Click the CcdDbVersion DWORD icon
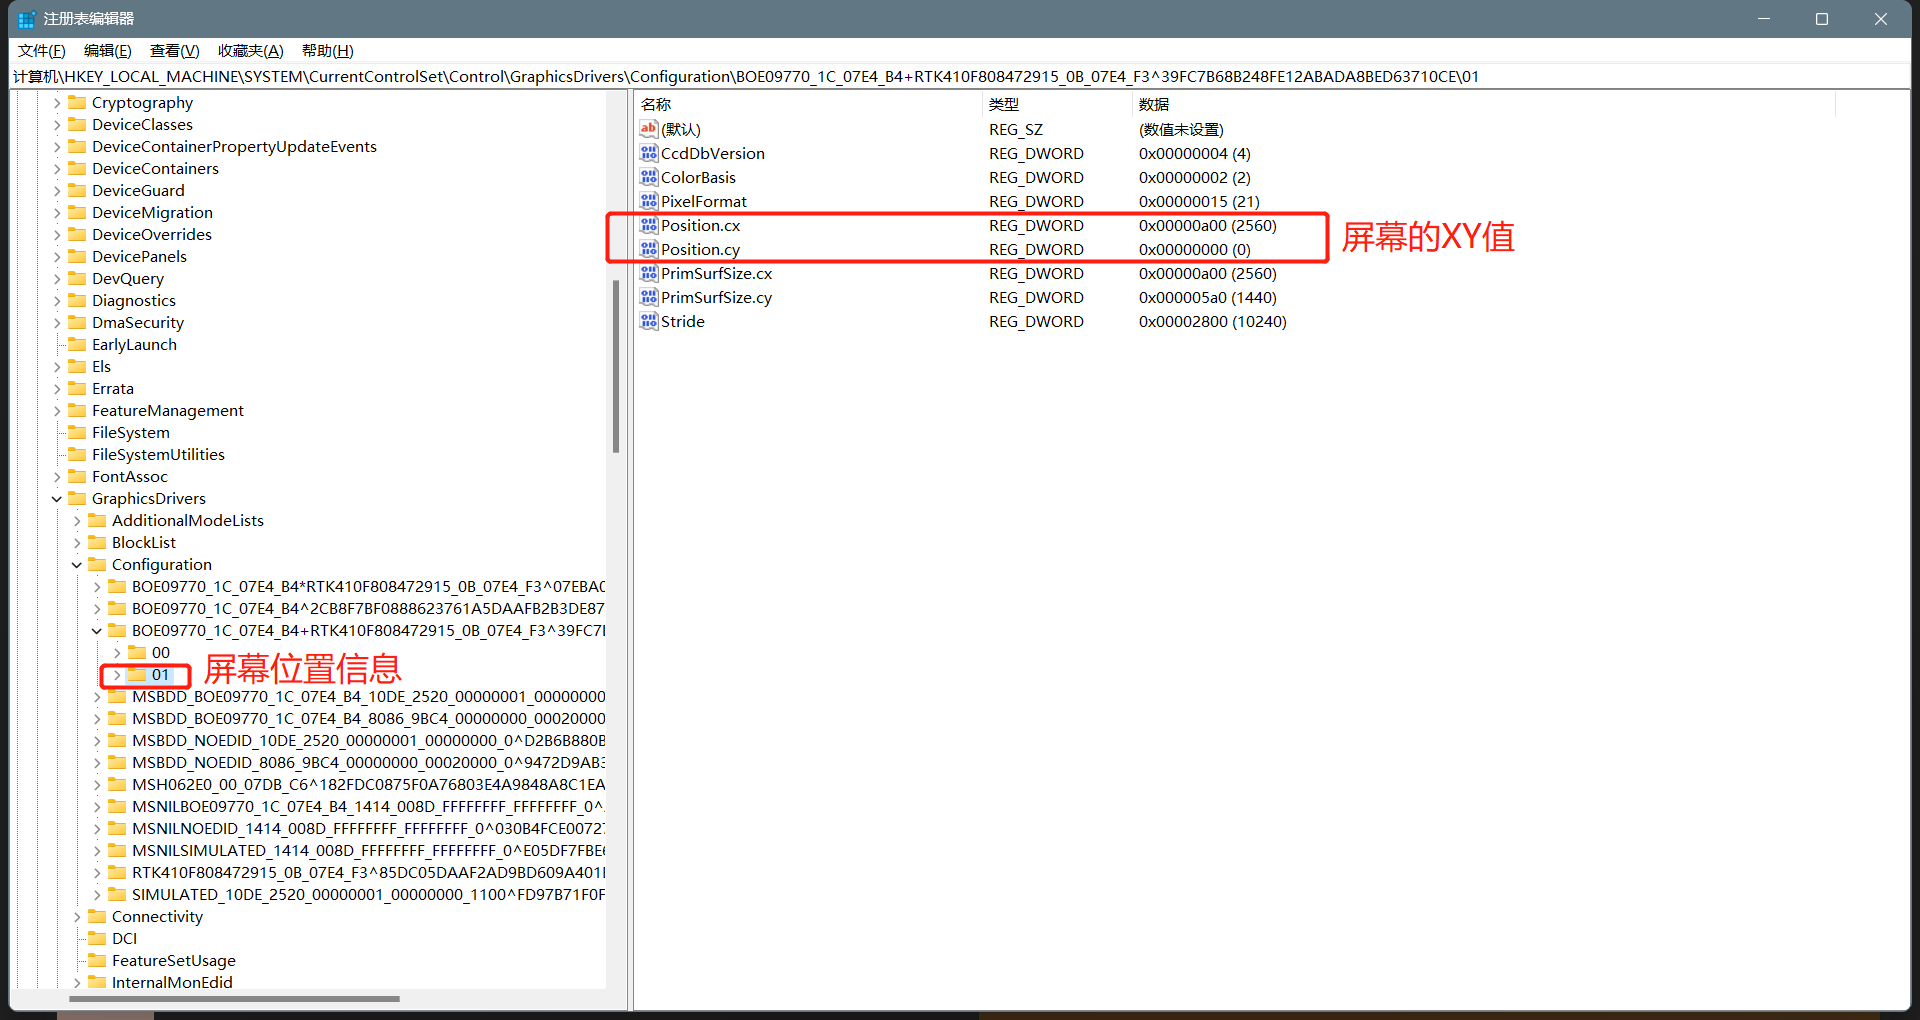The height and width of the screenshot is (1020, 1920). click(649, 154)
